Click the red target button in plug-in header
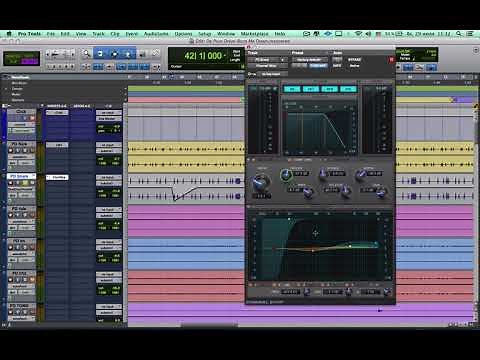The height and width of the screenshot is (360, 480). click(x=391, y=60)
